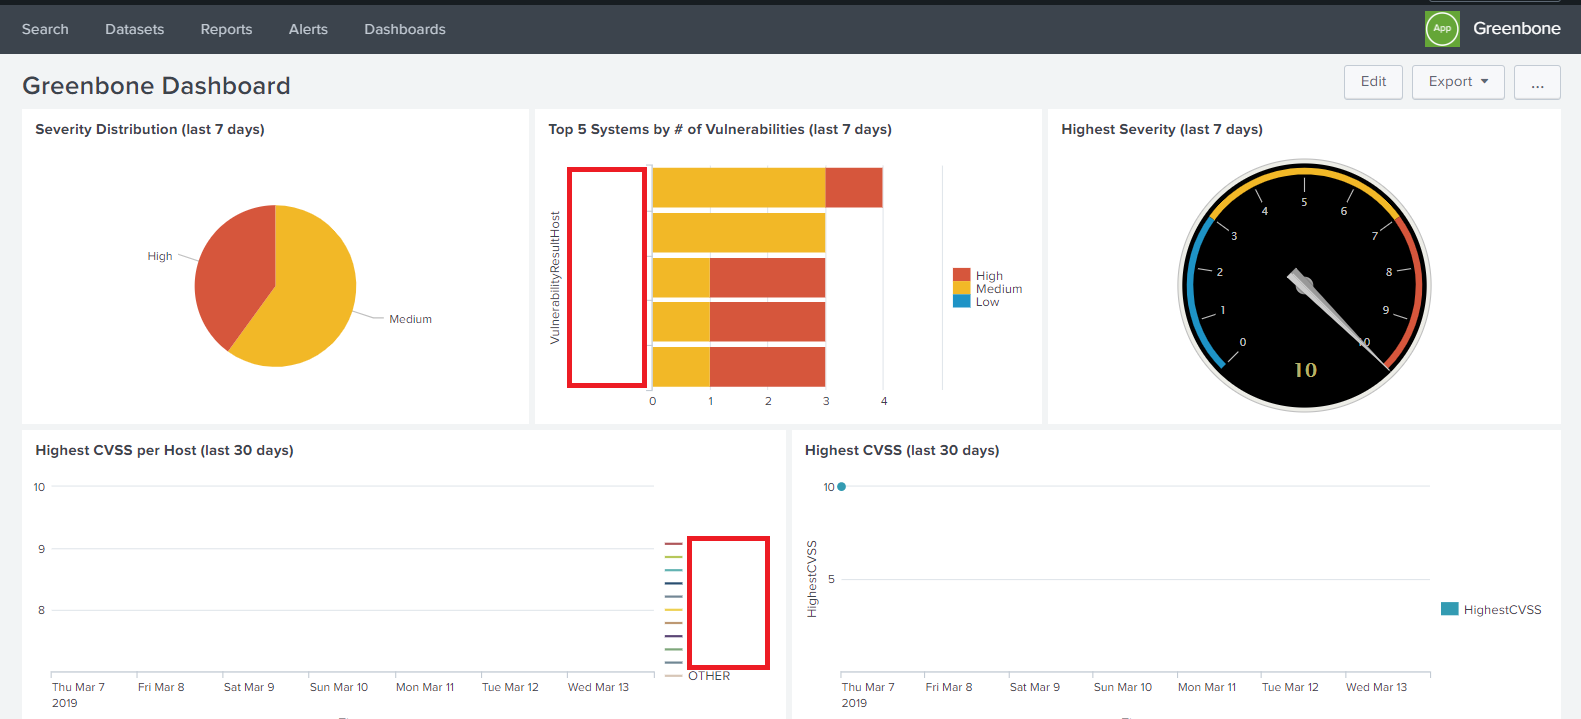This screenshot has width=1581, height=719.
Task: Click the red segment of the top bar
Action: (x=854, y=188)
